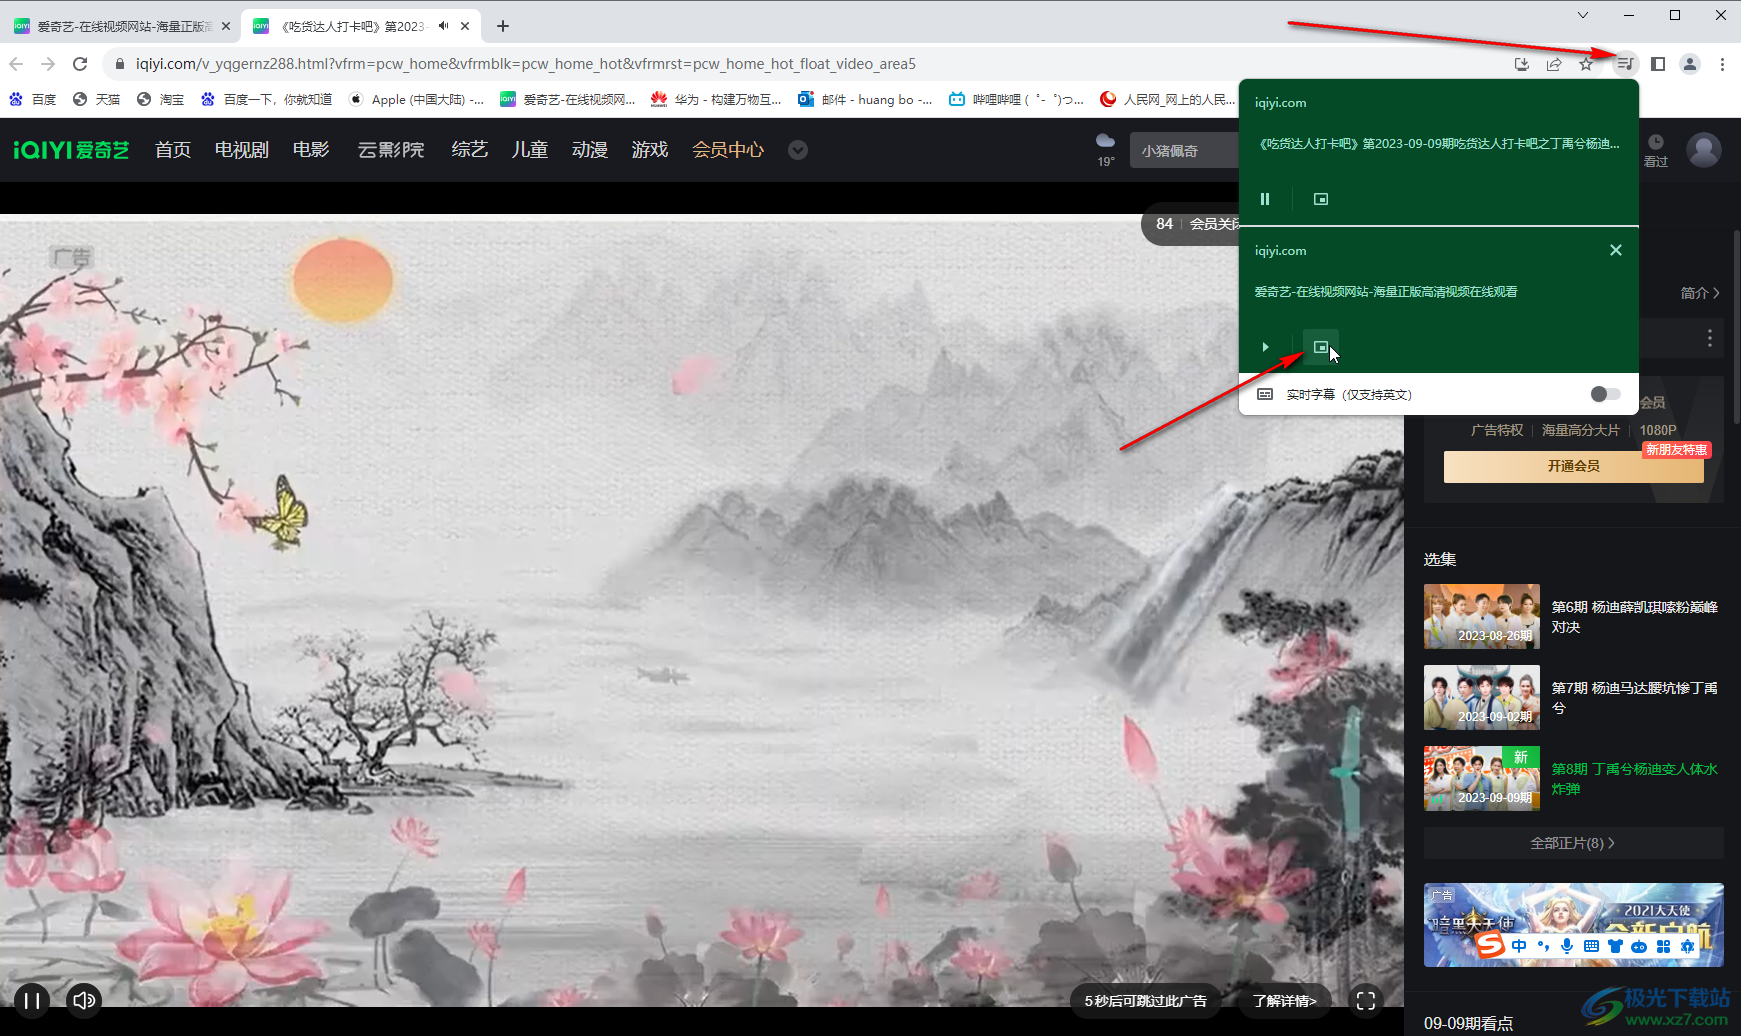Select episode 第7期 thumbnail
1741x1036 pixels.
(x=1482, y=698)
